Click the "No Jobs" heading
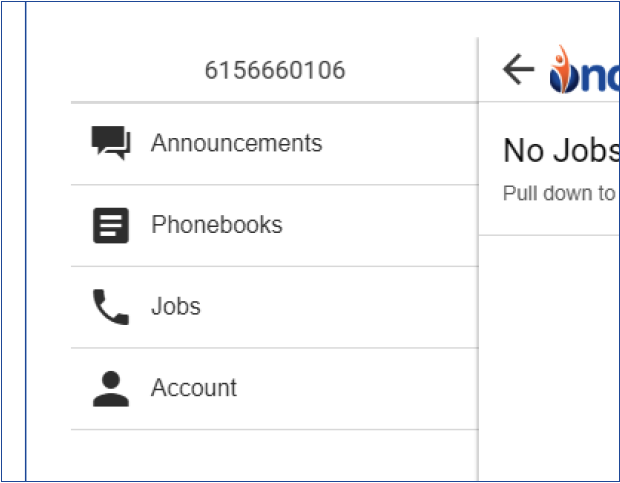This screenshot has width=620, height=483. 560,151
